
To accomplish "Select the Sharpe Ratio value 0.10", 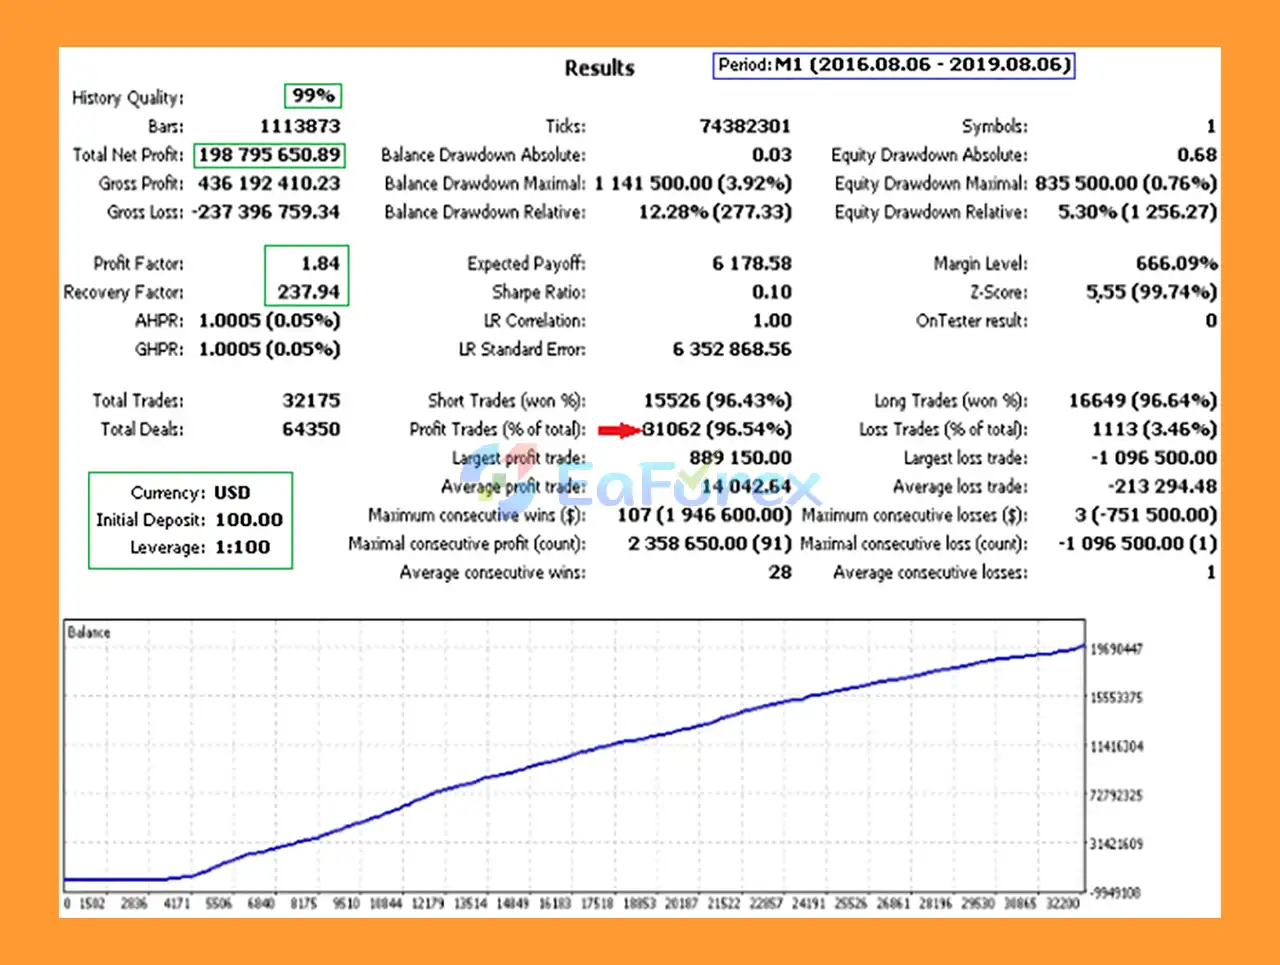I will (x=771, y=292).
